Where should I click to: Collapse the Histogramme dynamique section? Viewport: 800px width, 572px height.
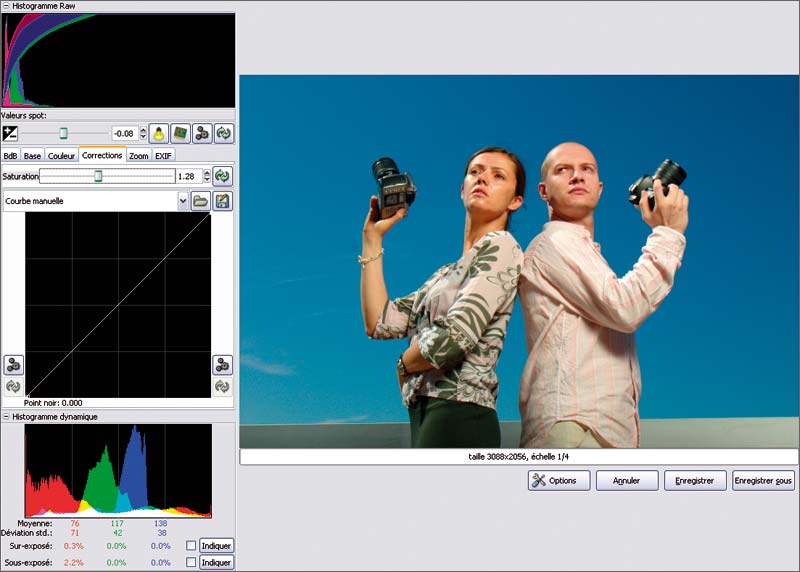6,416
